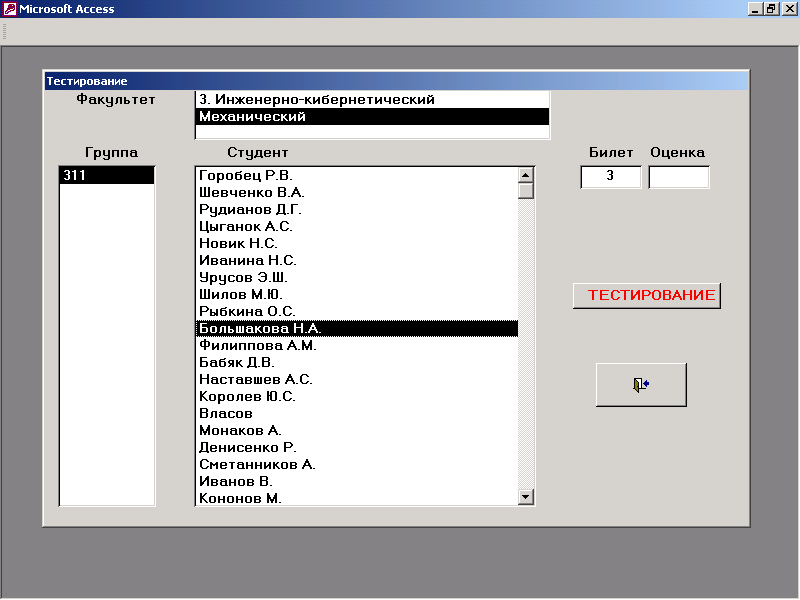Select student Новик Н.С.
Screen dimensions: 800x600
pos(357,243)
